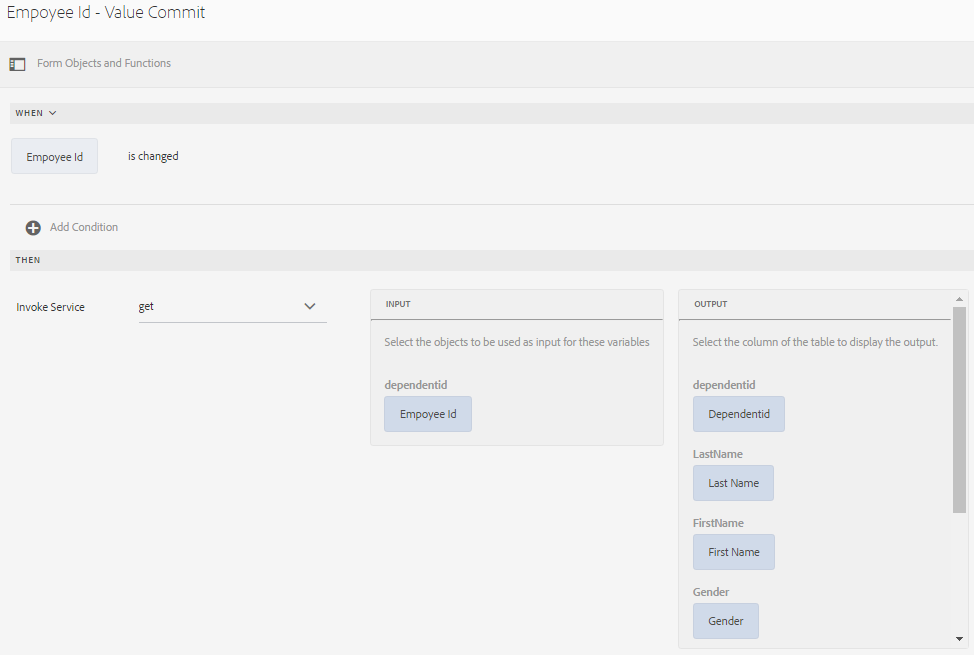Click the Add Condition link
The height and width of the screenshot is (655, 974).
coord(84,227)
